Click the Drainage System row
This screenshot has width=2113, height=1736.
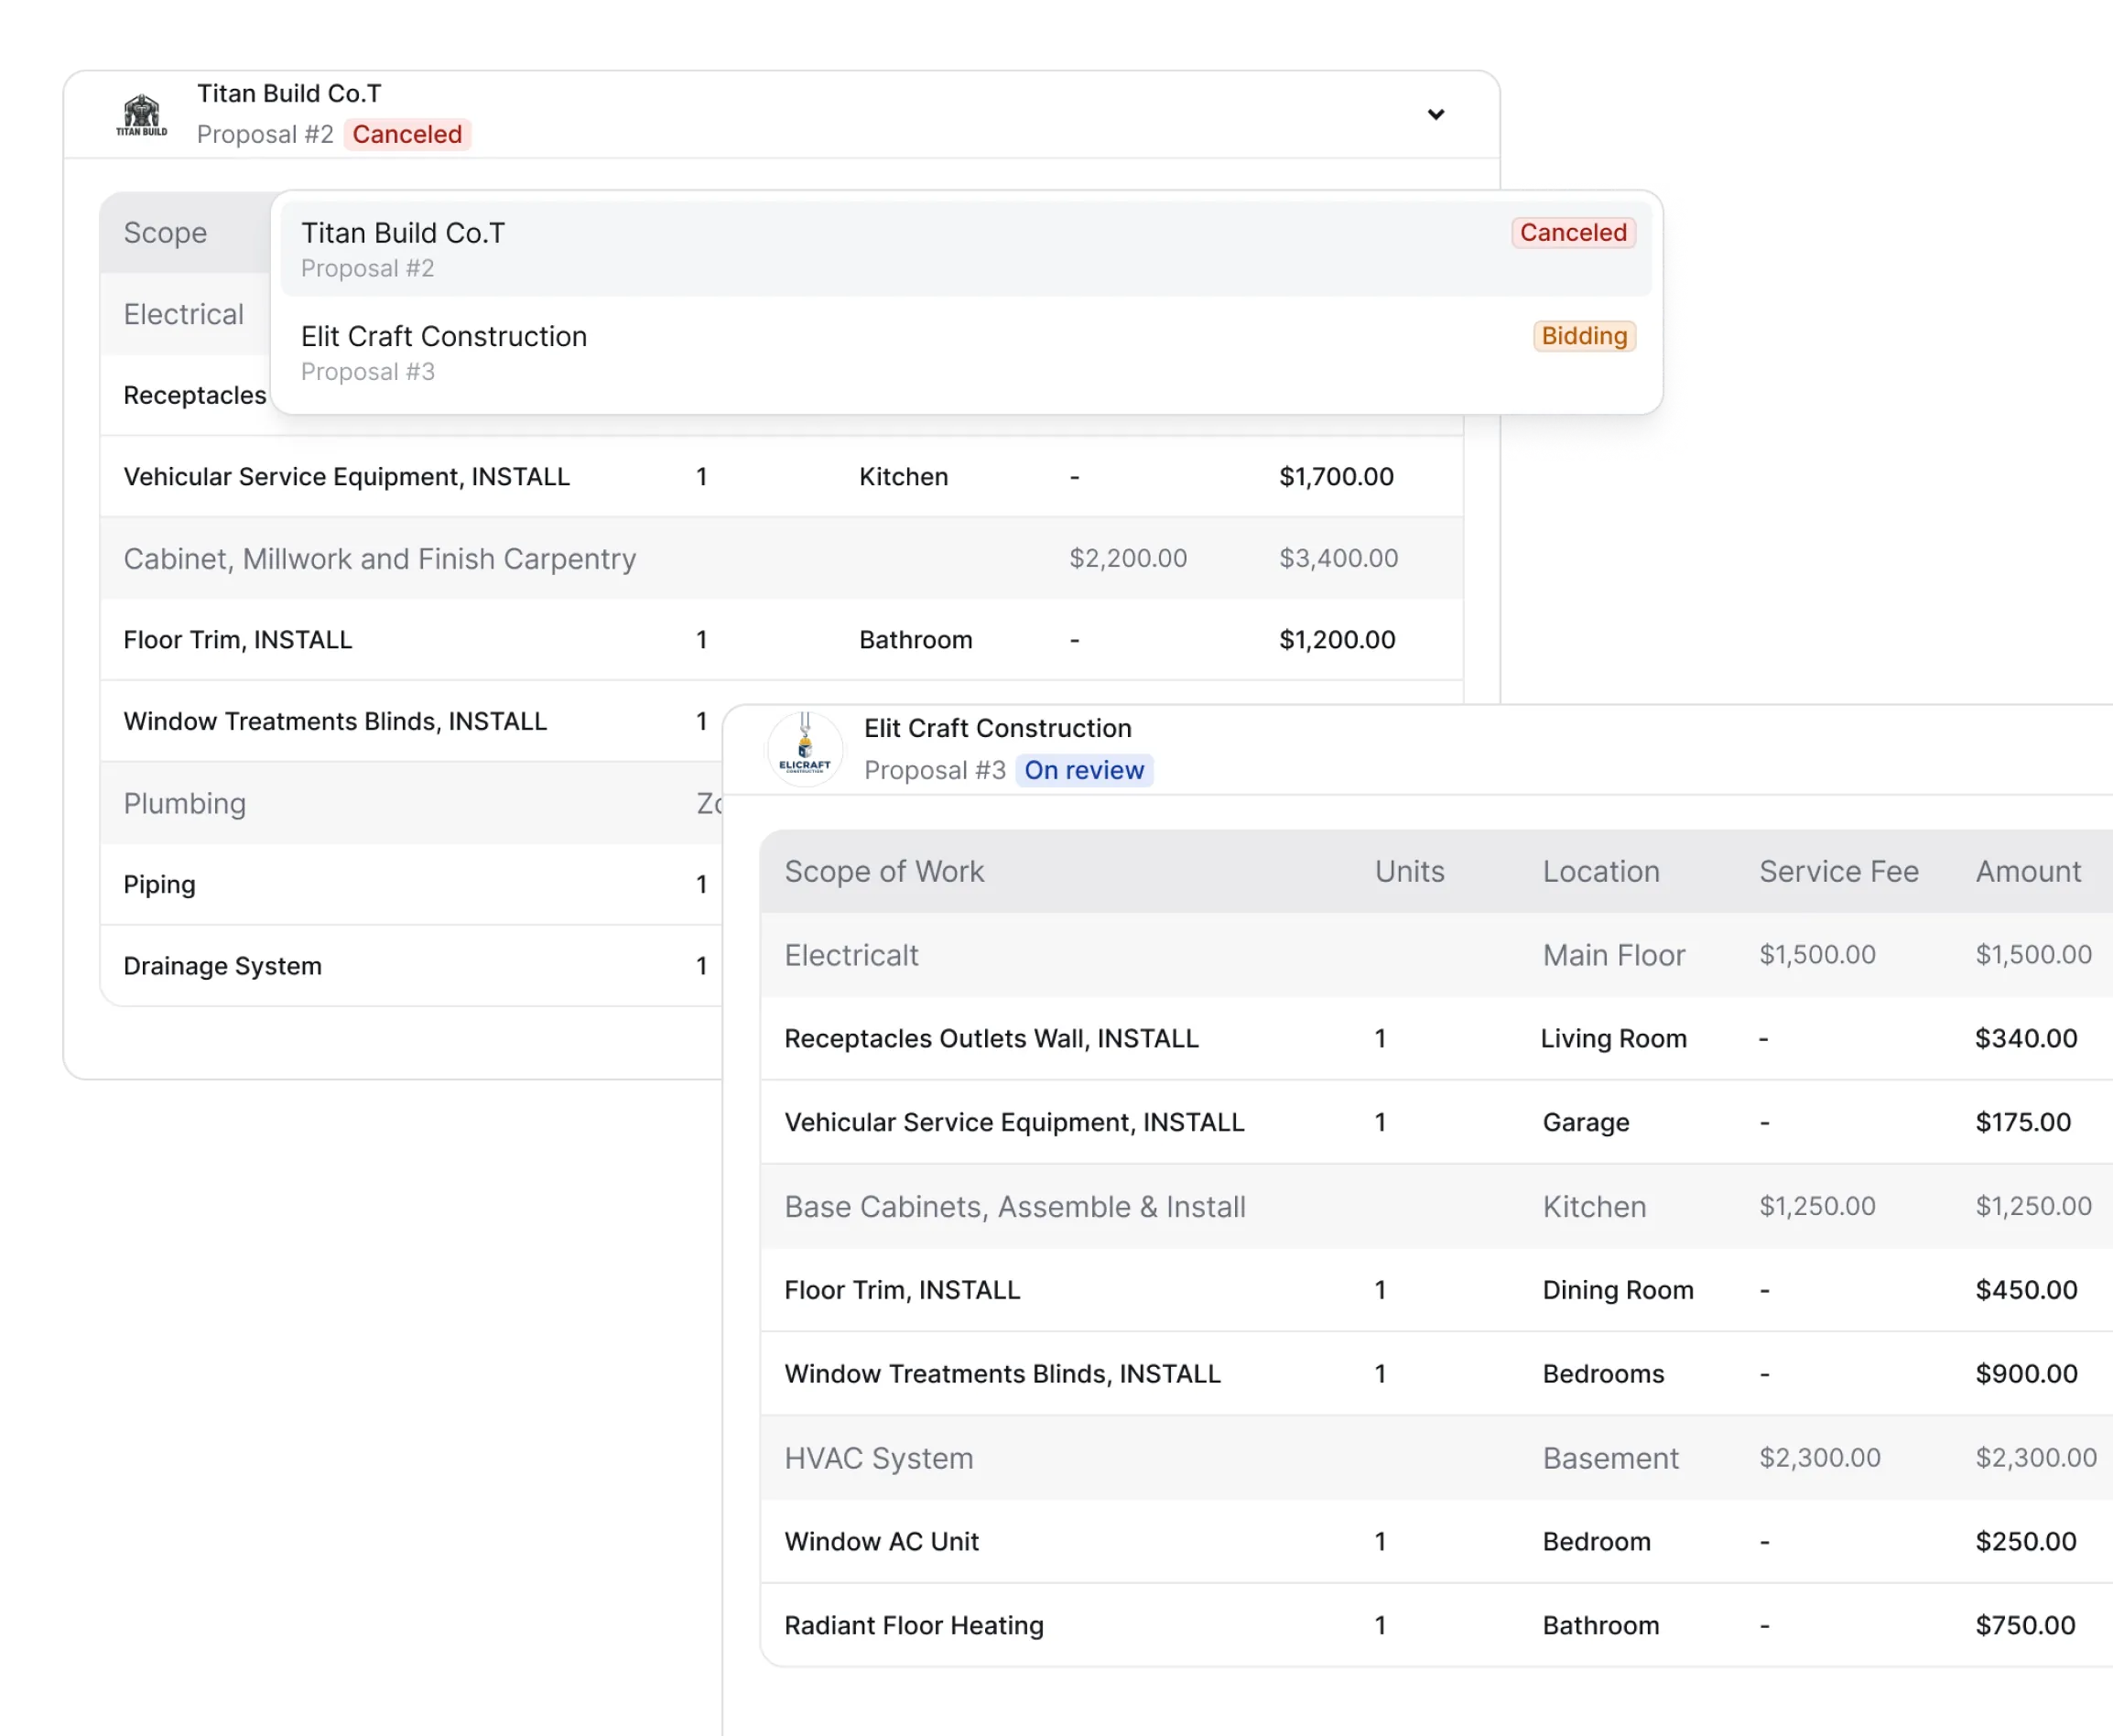pos(222,965)
